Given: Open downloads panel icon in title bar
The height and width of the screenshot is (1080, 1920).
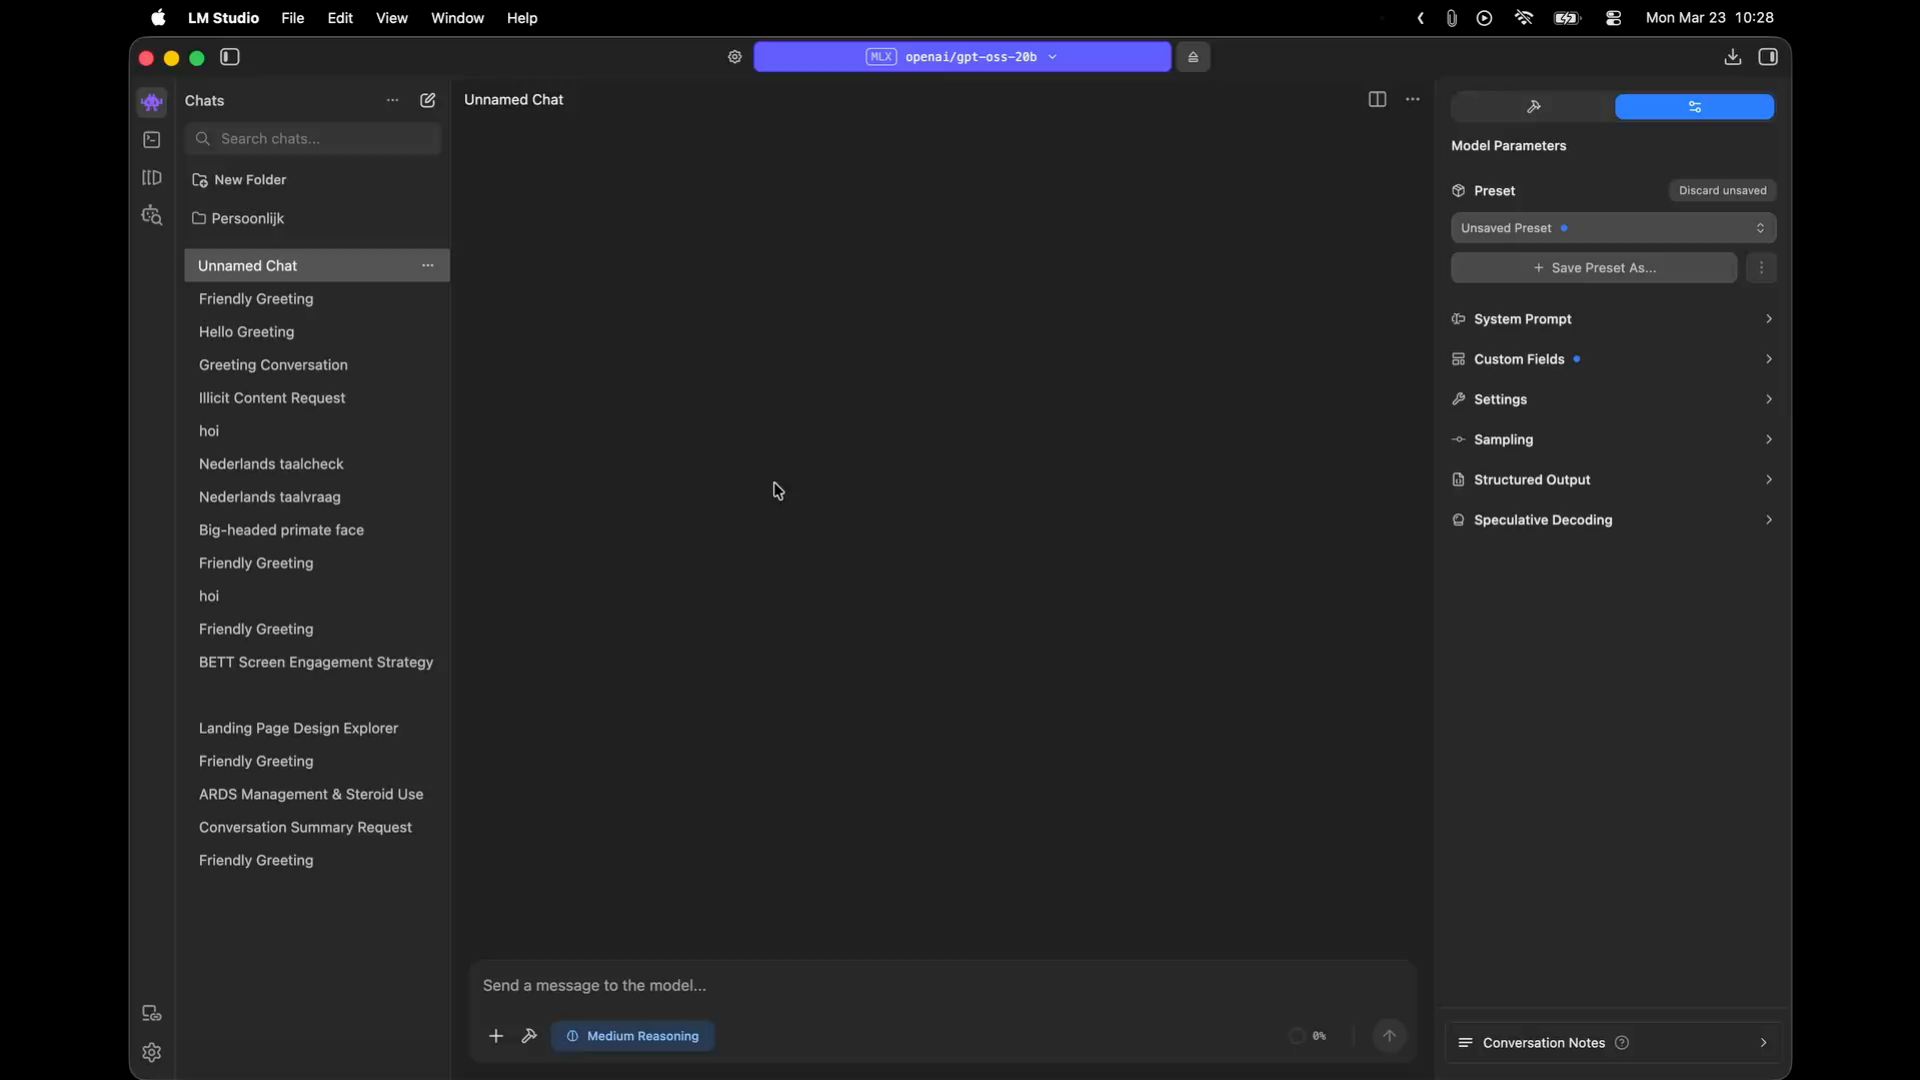Looking at the screenshot, I should click(x=1733, y=57).
